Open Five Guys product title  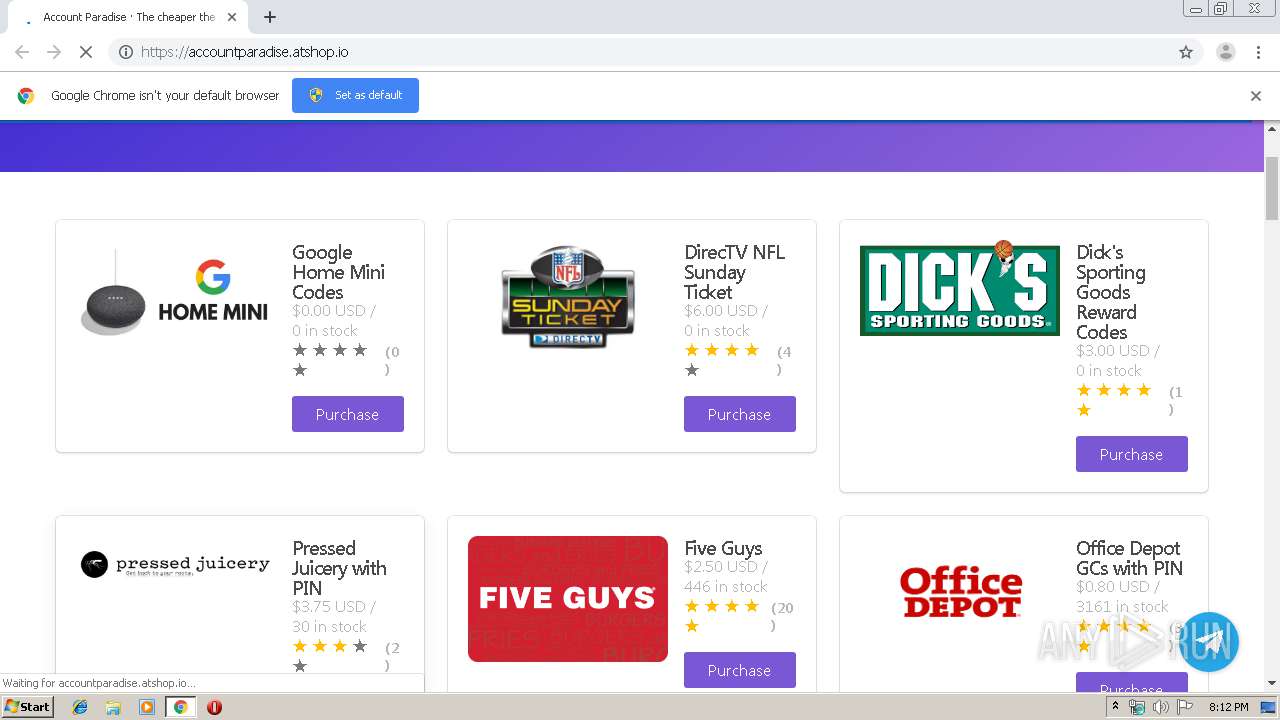(x=723, y=548)
